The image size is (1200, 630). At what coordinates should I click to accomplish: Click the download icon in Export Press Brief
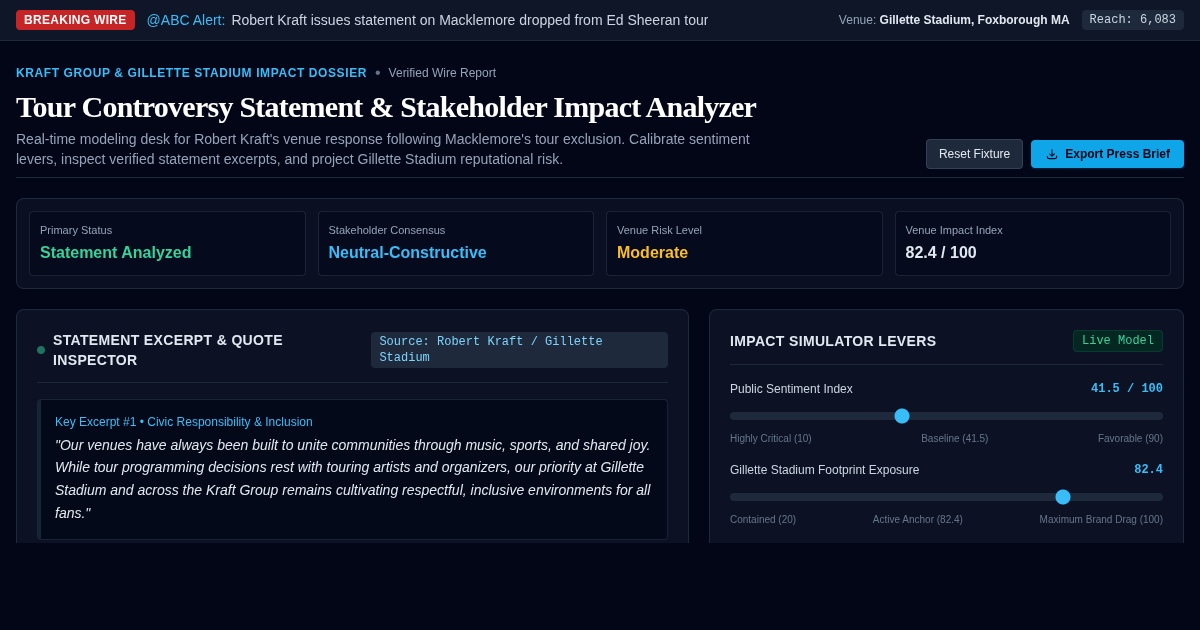pyautogui.click(x=1052, y=154)
